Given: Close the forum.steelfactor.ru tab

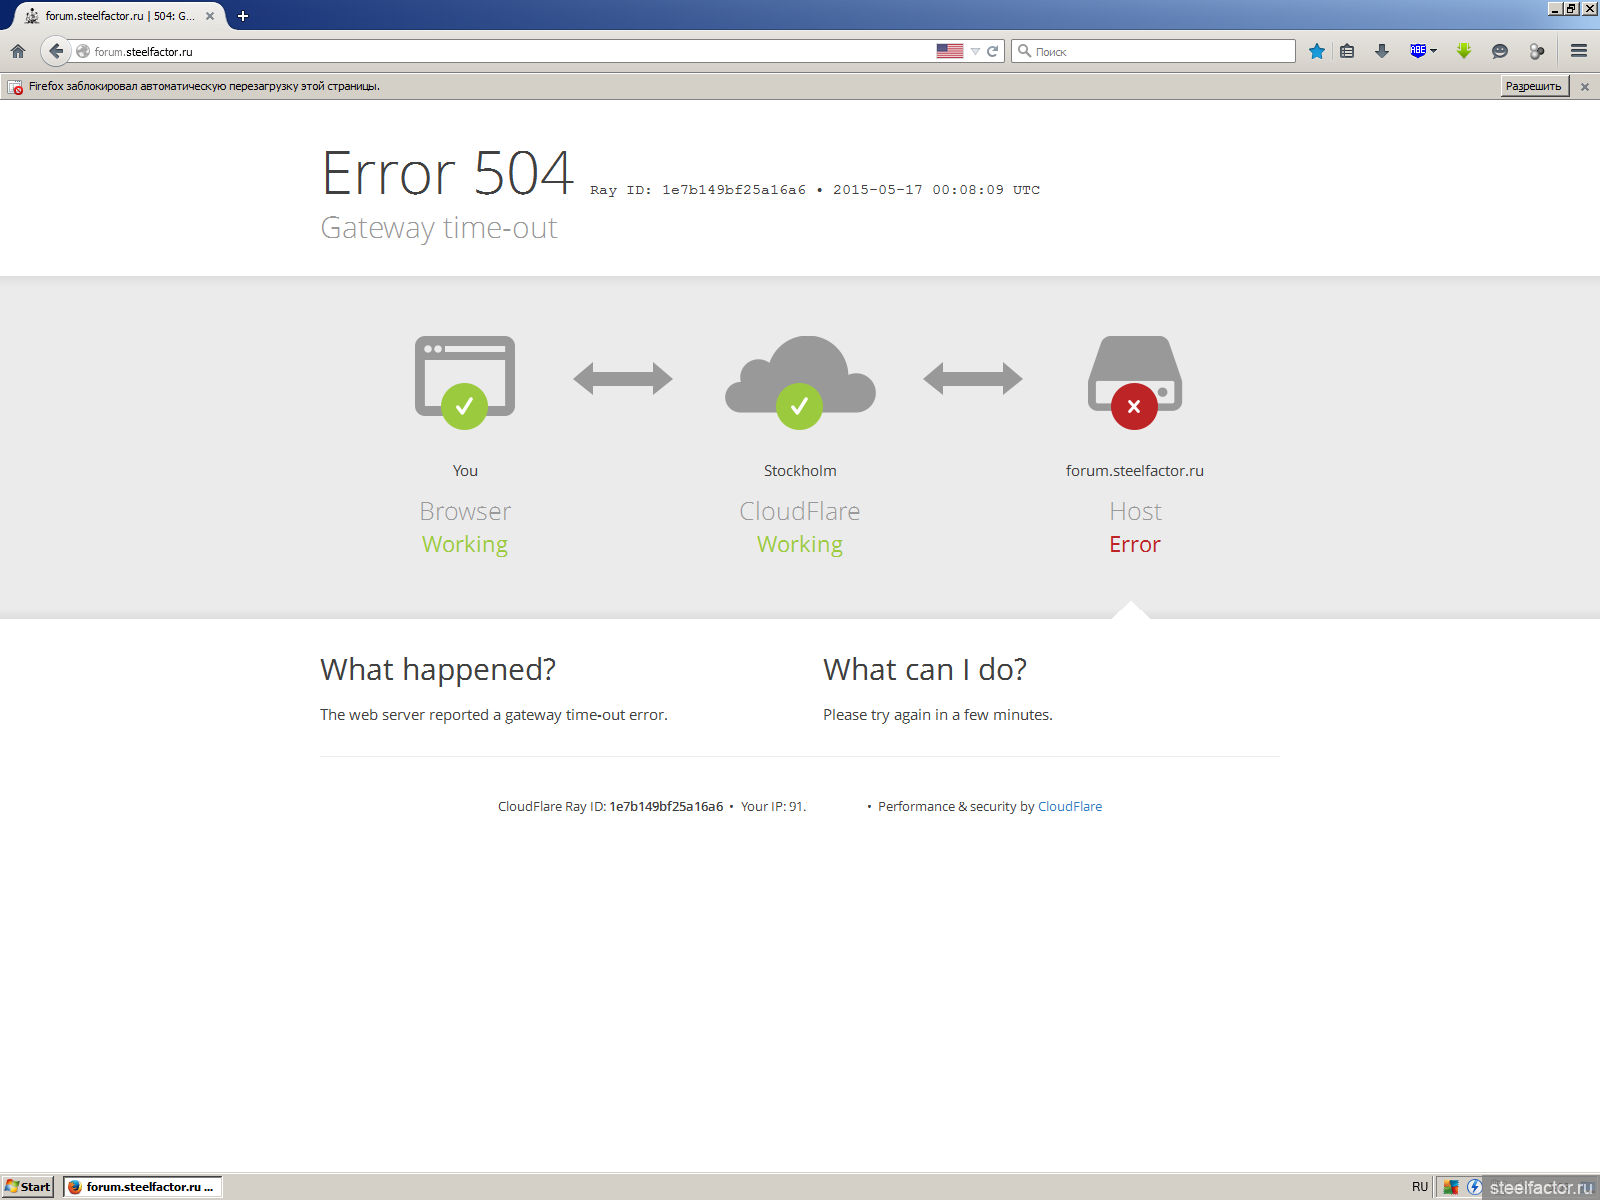Looking at the screenshot, I should [210, 16].
